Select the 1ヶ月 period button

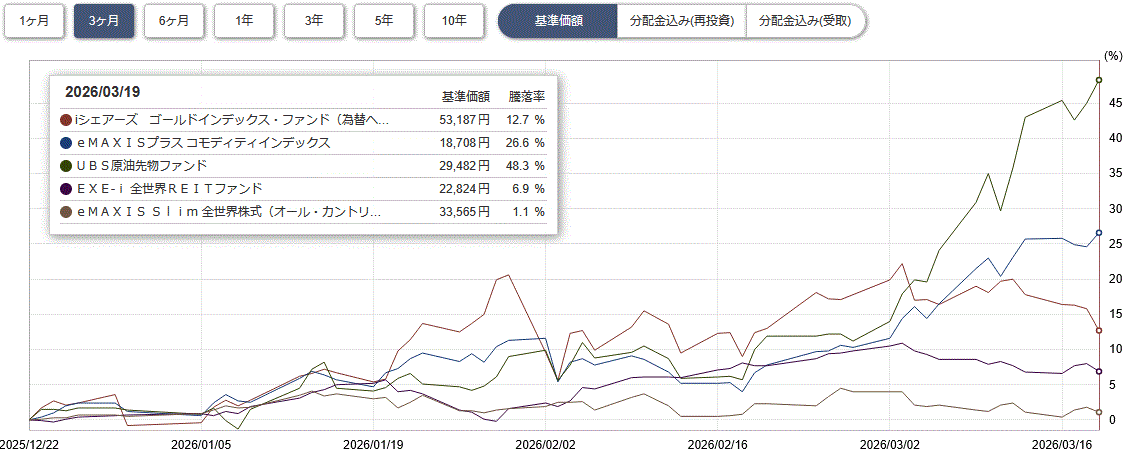[x=34, y=20]
